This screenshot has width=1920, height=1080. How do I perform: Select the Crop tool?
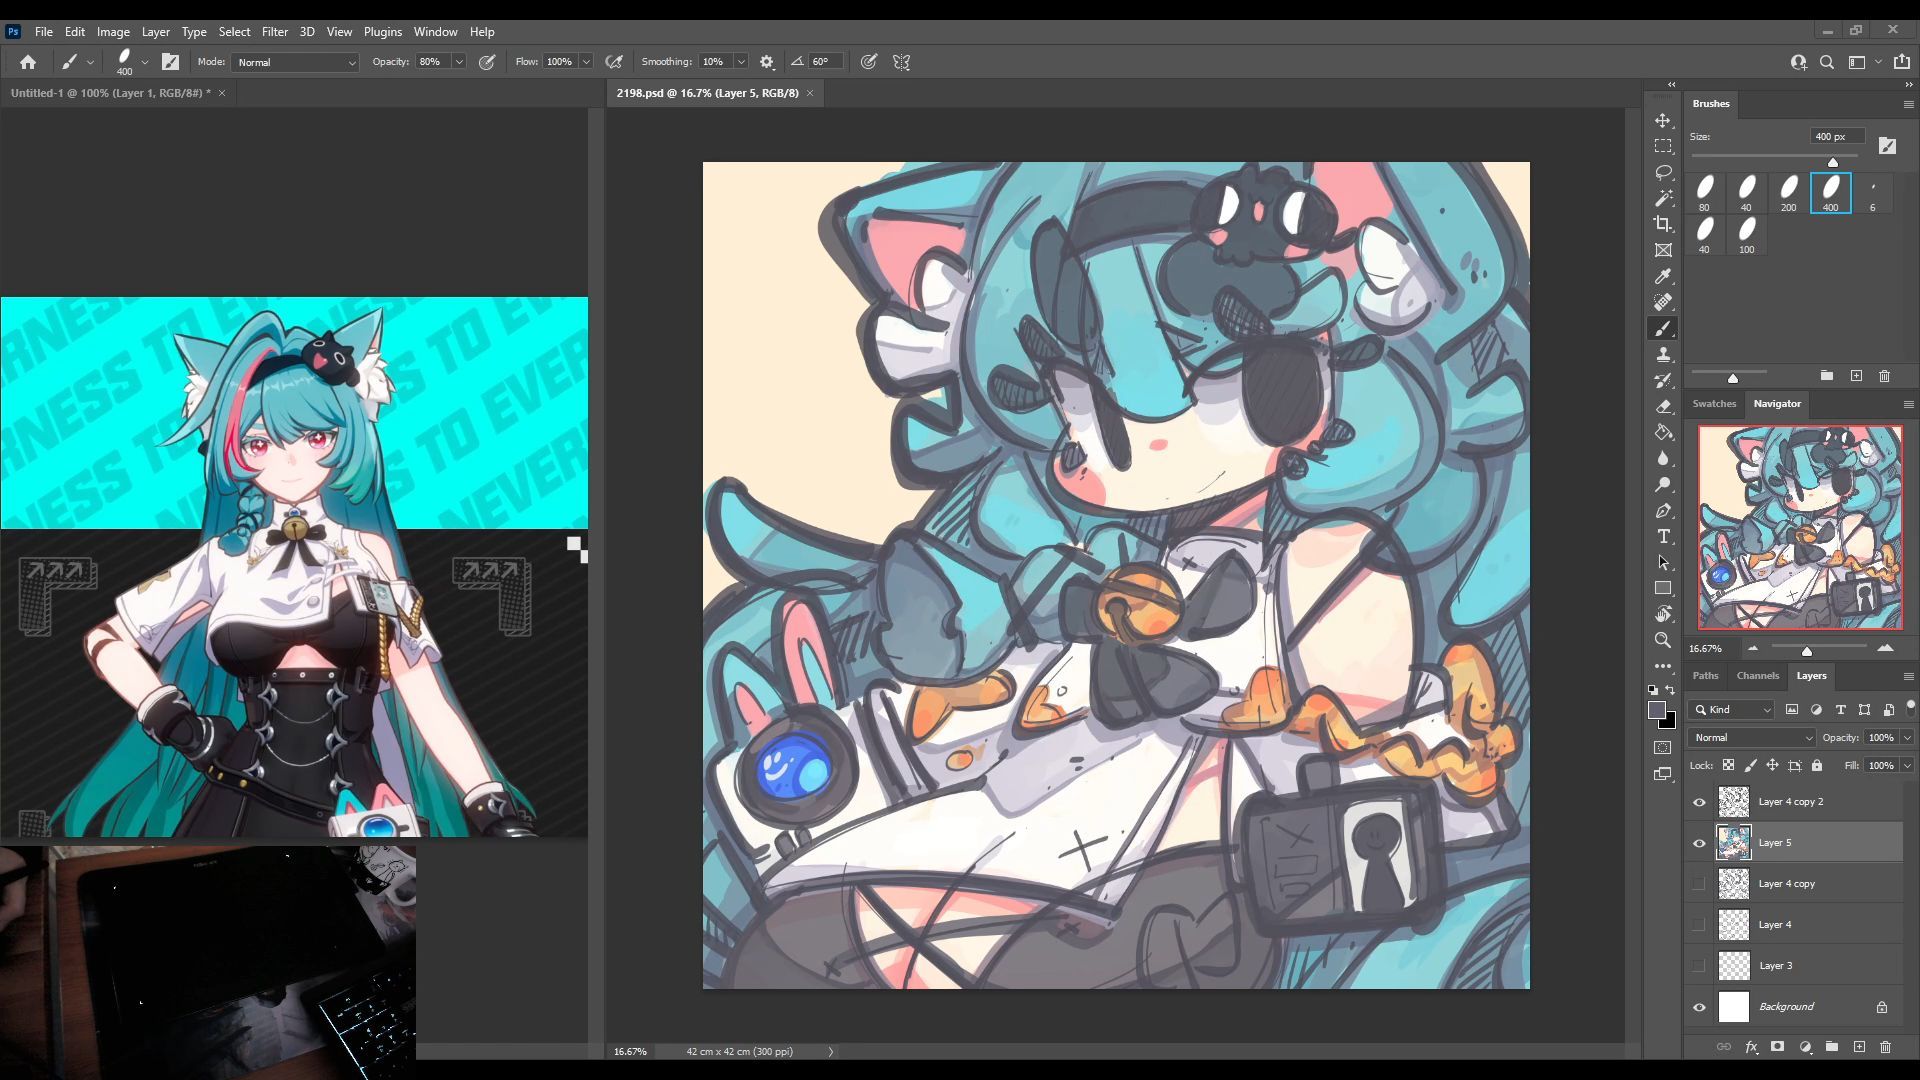[x=1663, y=224]
